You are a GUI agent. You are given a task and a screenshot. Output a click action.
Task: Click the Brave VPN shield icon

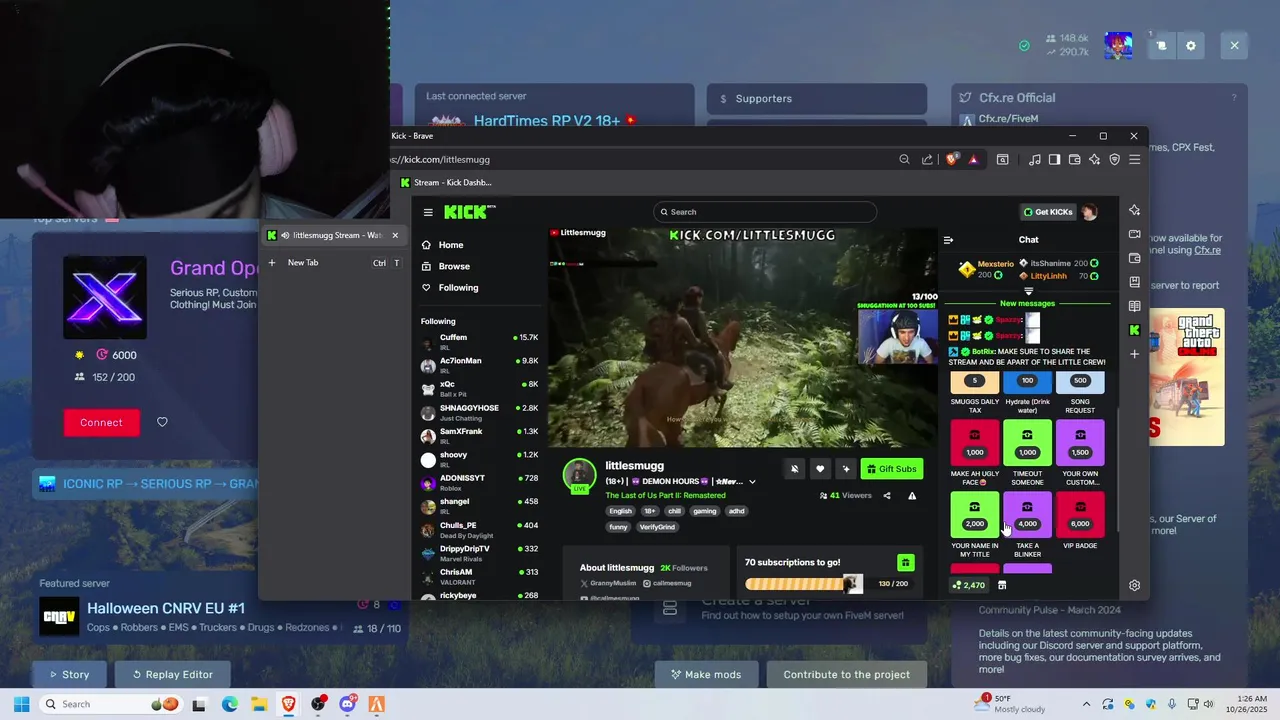(1115, 159)
